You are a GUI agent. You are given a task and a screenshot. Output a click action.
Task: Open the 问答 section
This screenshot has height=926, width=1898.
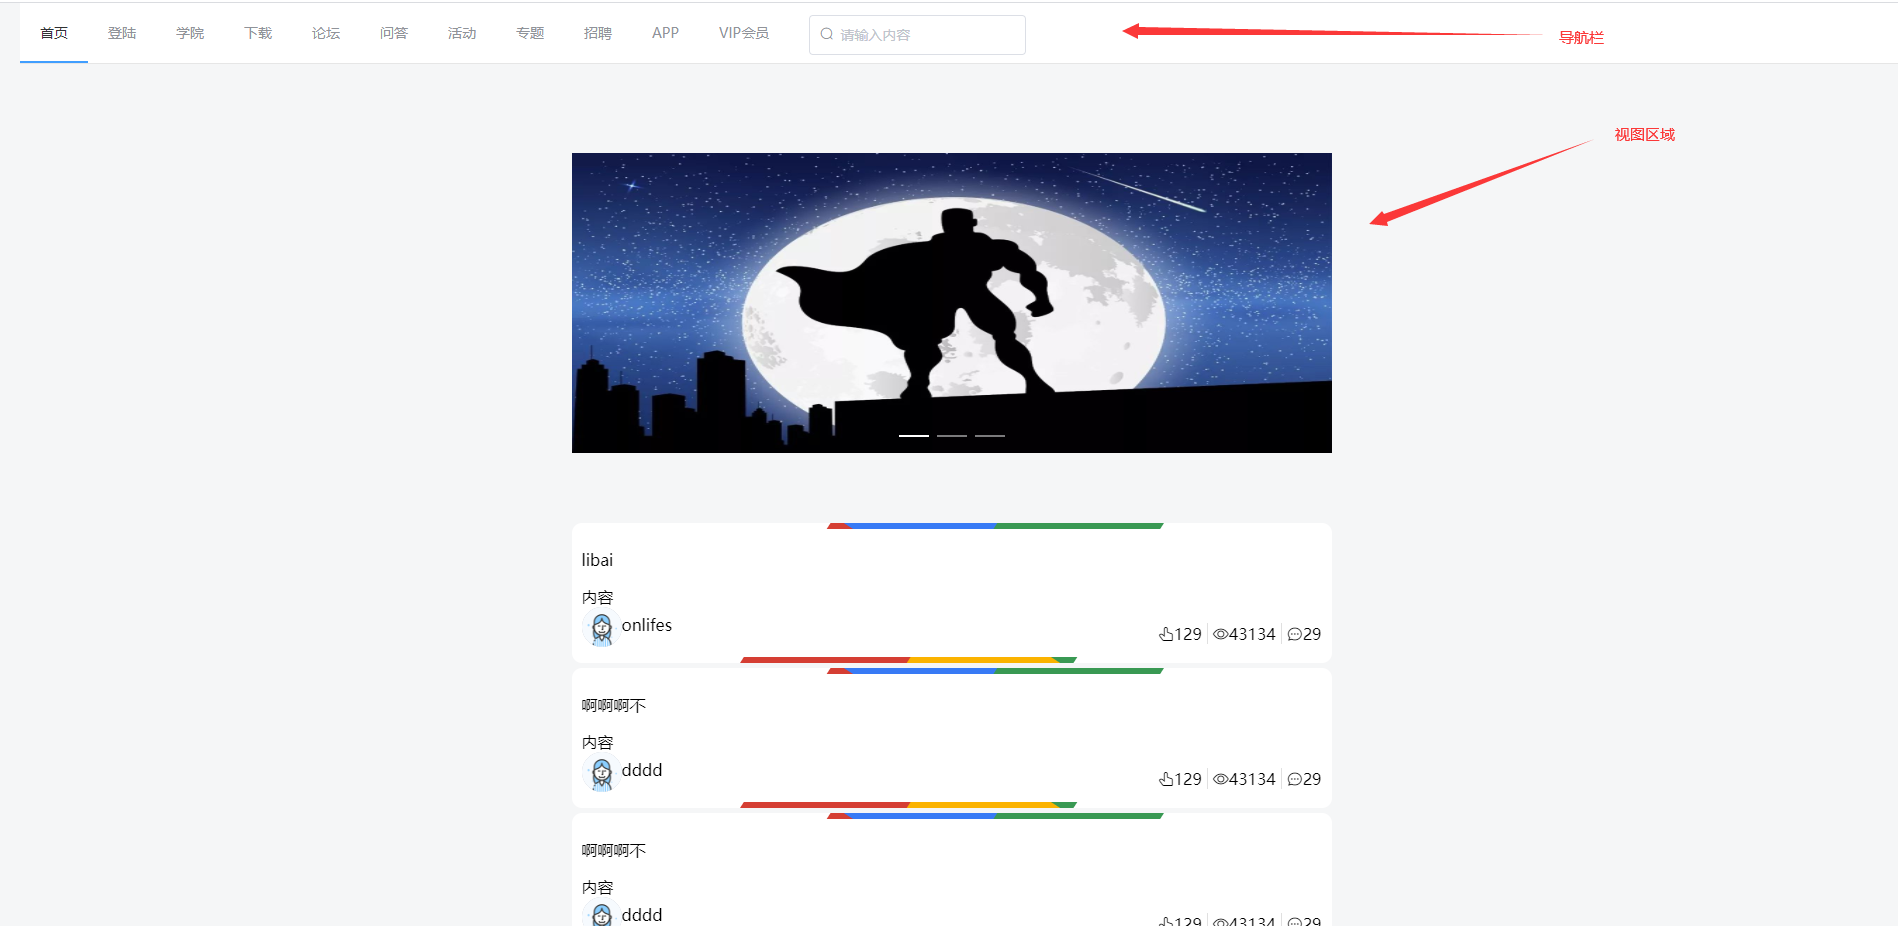click(394, 33)
